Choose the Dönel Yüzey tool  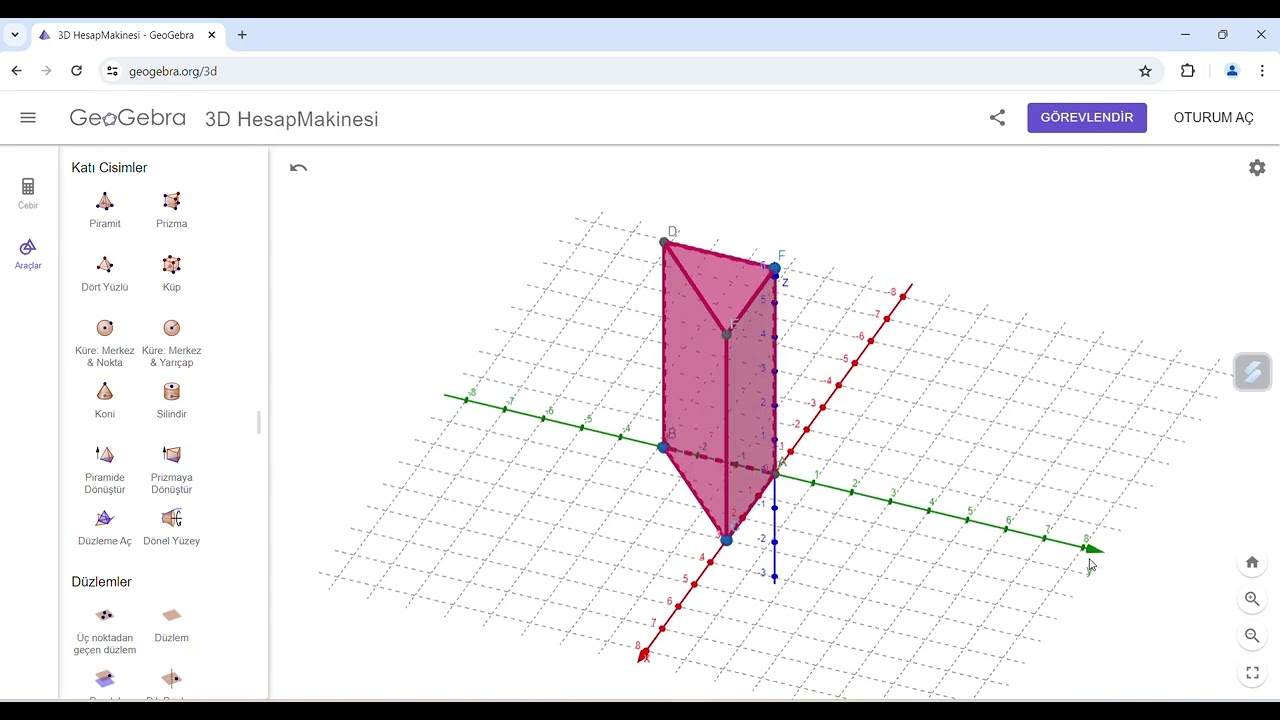(172, 527)
